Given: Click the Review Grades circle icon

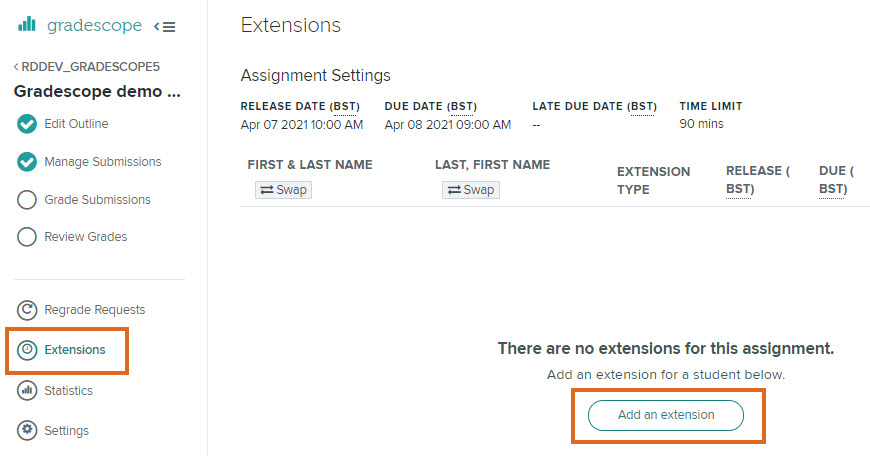Looking at the screenshot, I should pos(28,237).
